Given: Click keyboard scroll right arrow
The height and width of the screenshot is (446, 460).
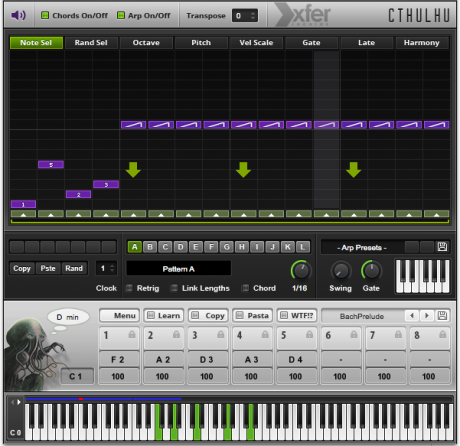Looking at the screenshot, I should (19, 402).
